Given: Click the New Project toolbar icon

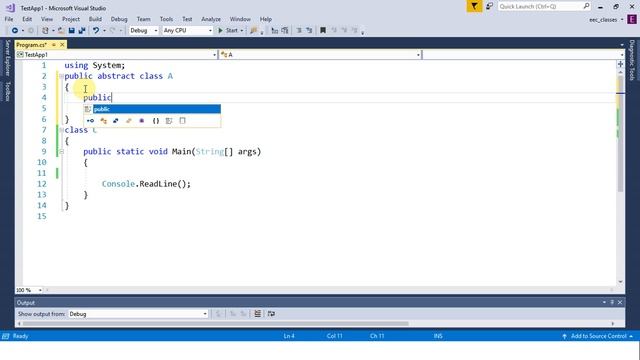Looking at the screenshot, I should coord(45,31).
